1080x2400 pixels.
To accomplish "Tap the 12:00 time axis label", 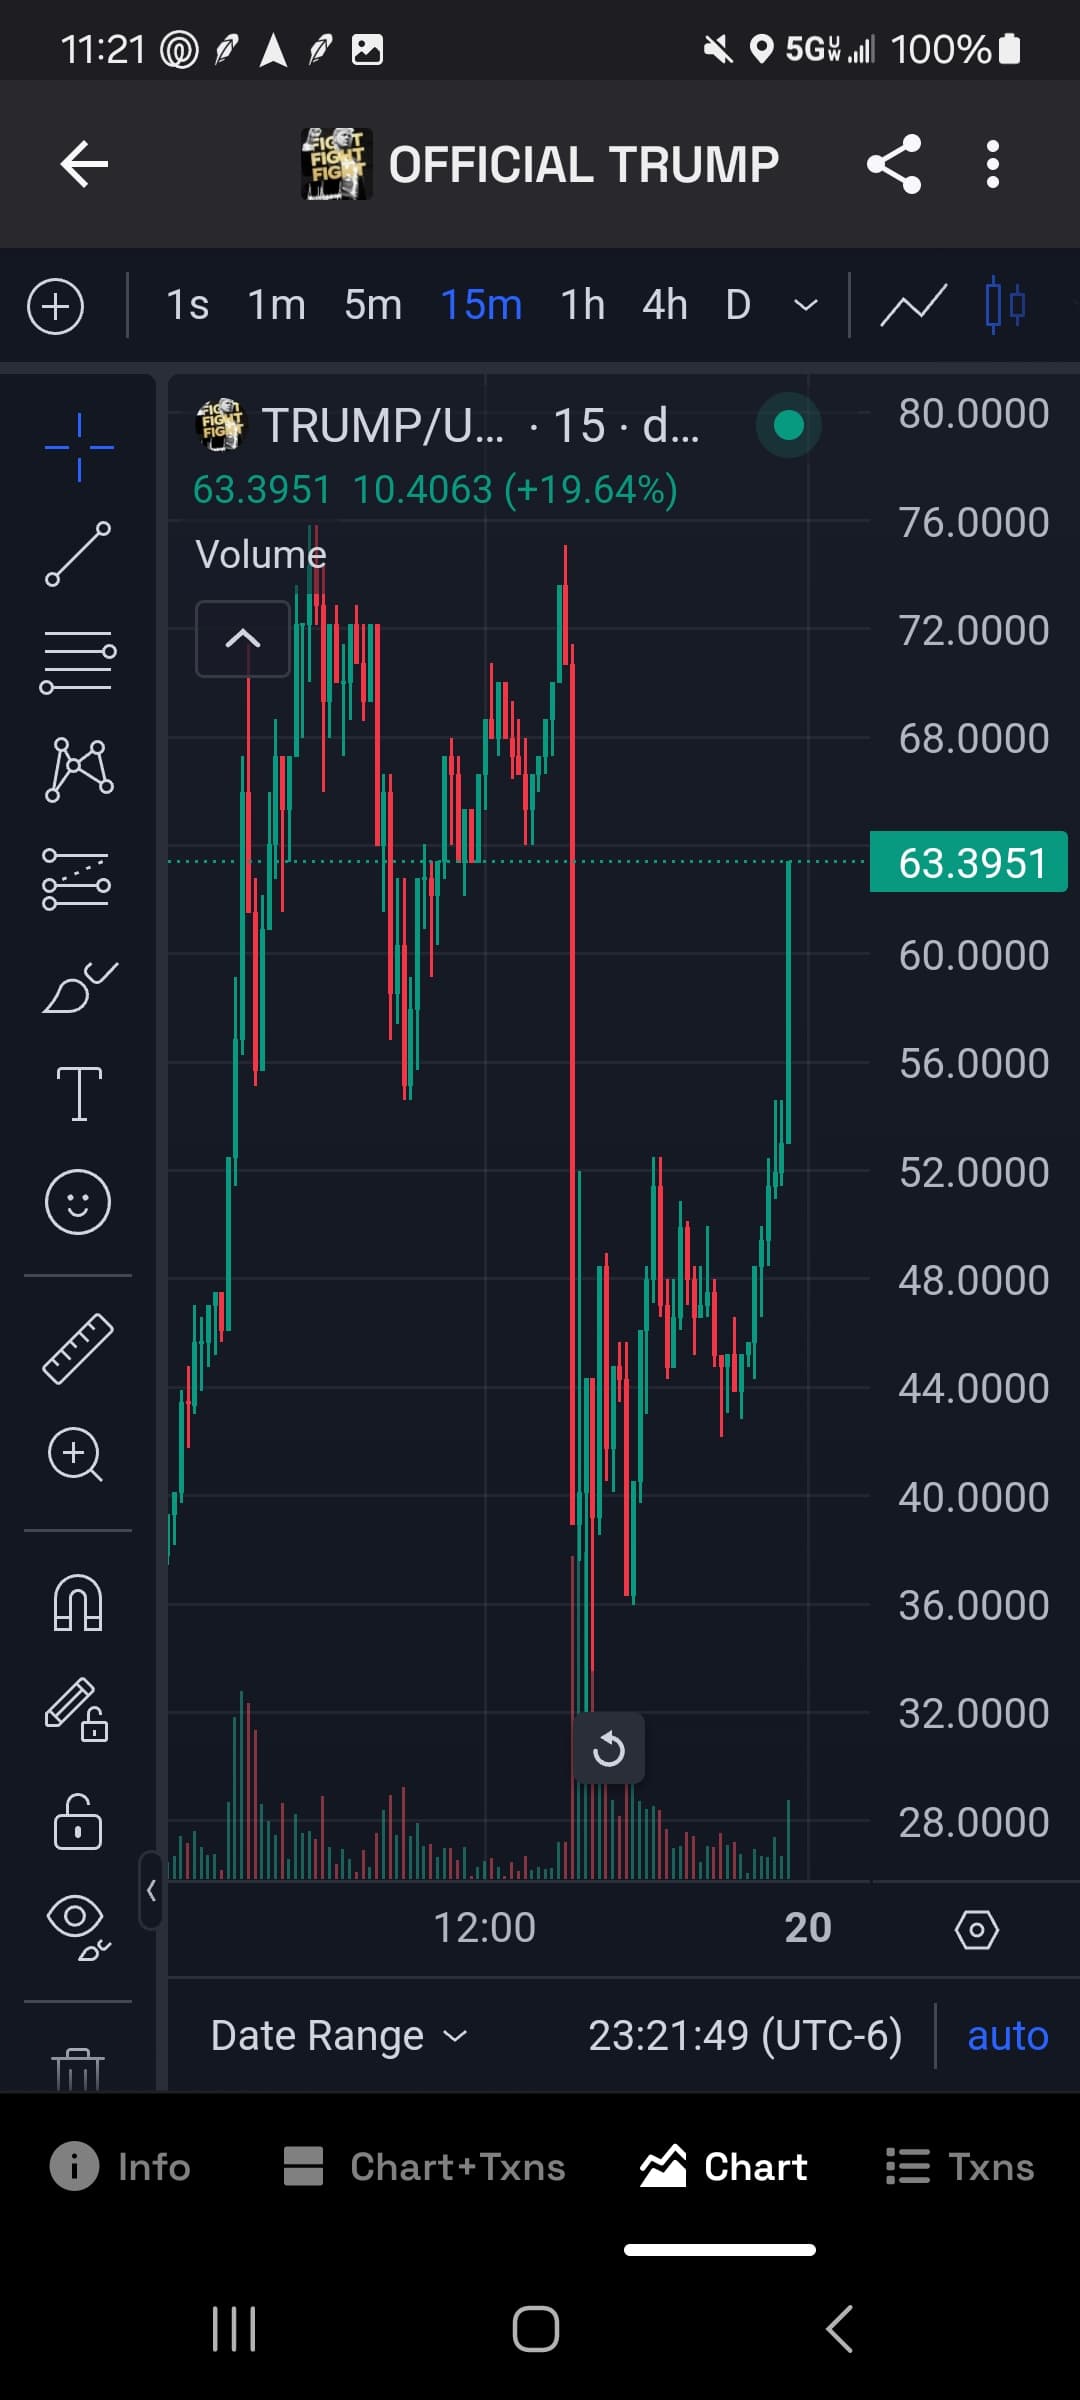I will (x=485, y=1928).
